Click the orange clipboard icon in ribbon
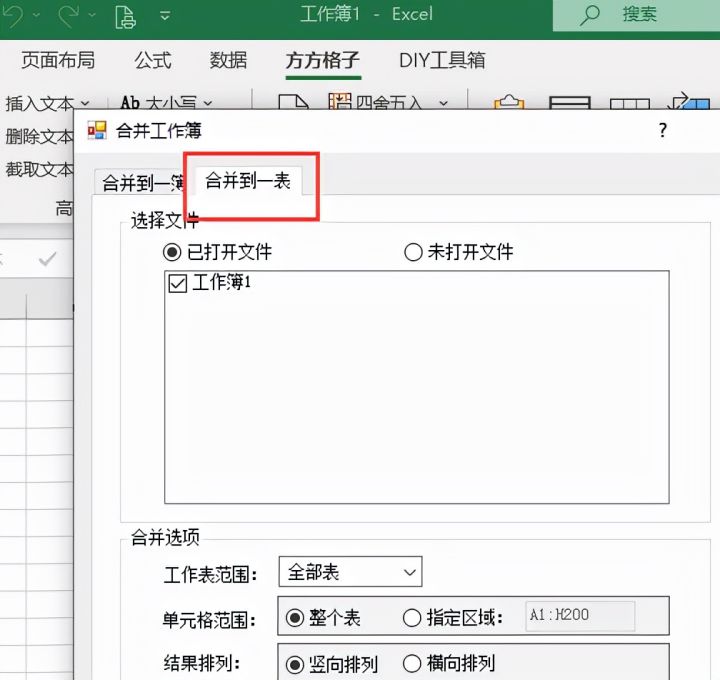The height and width of the screenshot is (680, 720). click(x=509, y=102)
